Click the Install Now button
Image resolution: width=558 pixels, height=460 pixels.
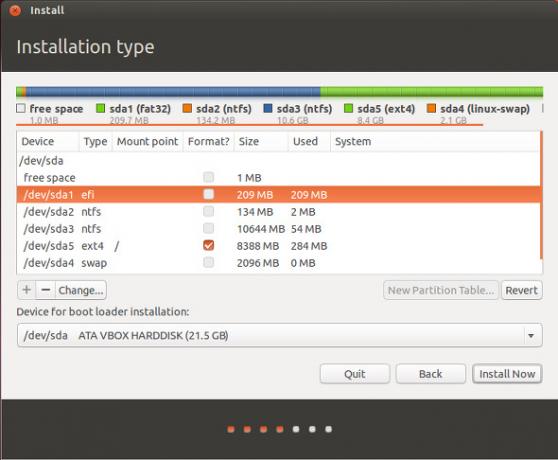pos(507,374)
